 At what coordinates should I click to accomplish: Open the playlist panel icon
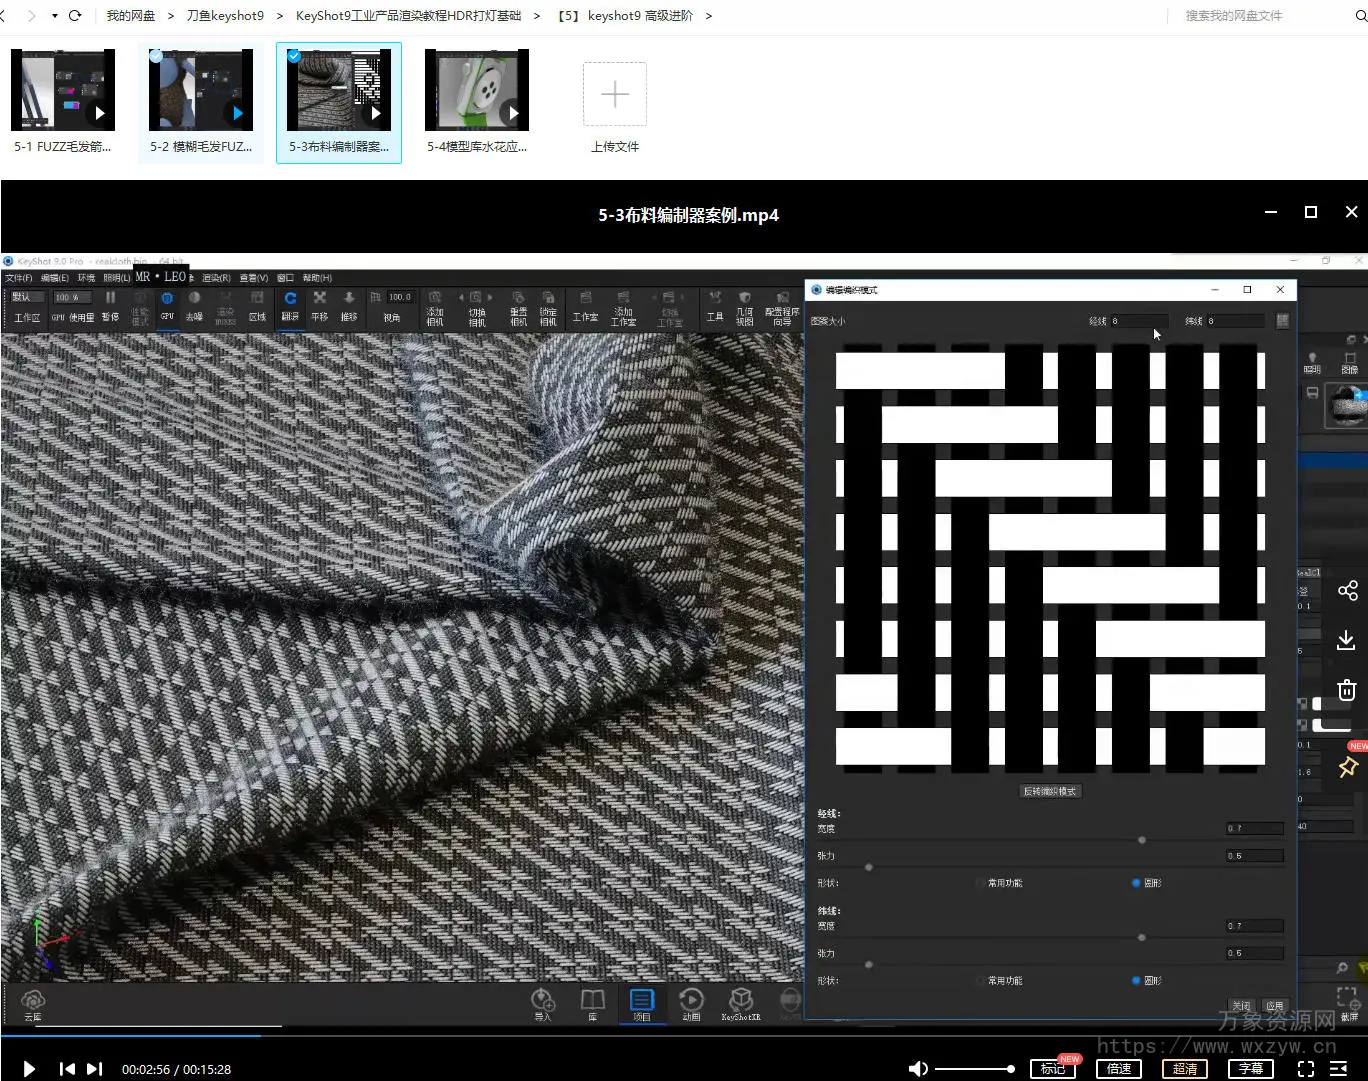tap(1339, 1069)
